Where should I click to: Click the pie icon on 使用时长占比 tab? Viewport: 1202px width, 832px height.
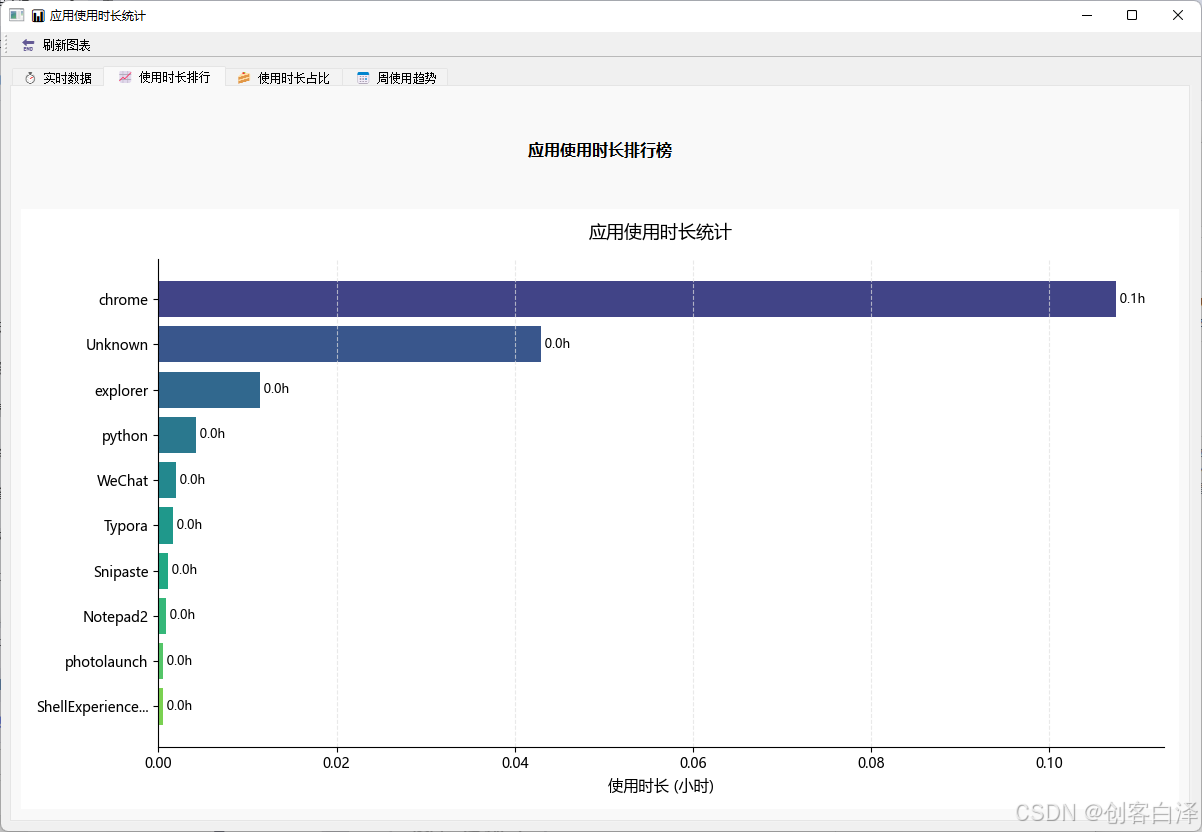[x=244, y=78]
